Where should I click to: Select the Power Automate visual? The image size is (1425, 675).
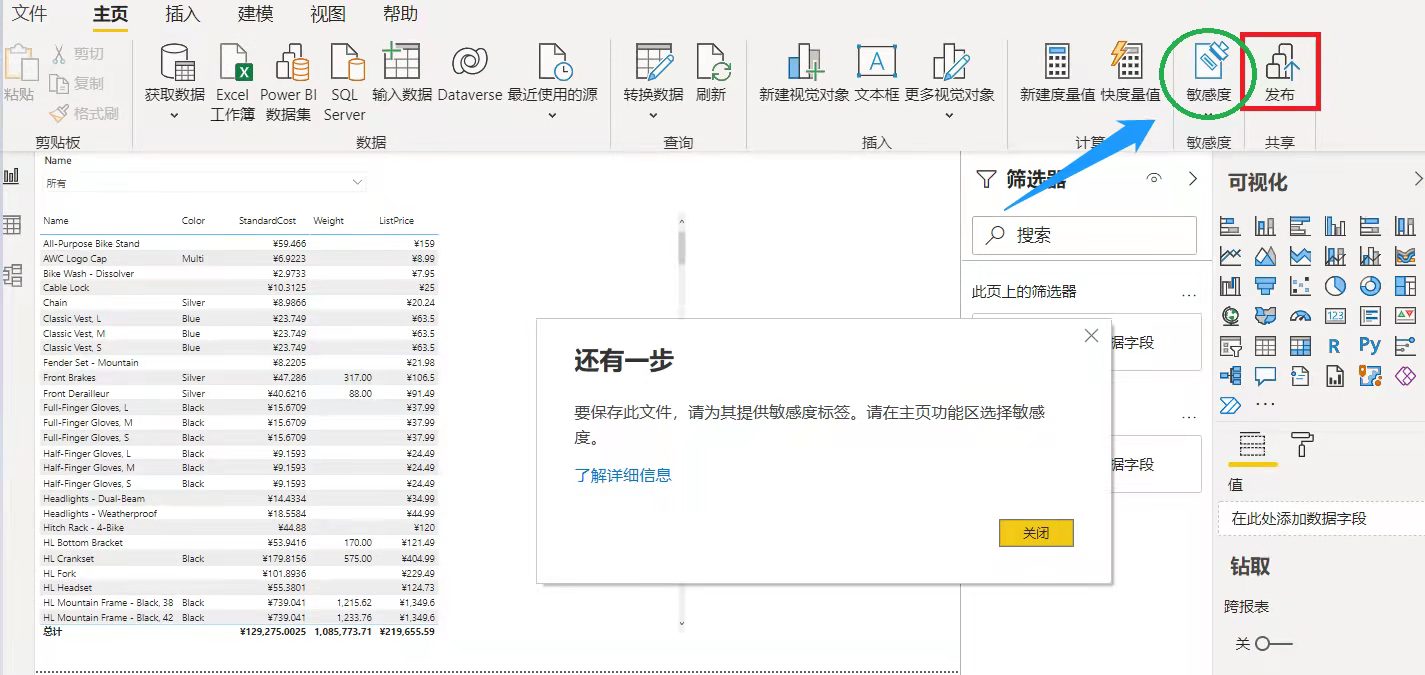click(1230, 405)
